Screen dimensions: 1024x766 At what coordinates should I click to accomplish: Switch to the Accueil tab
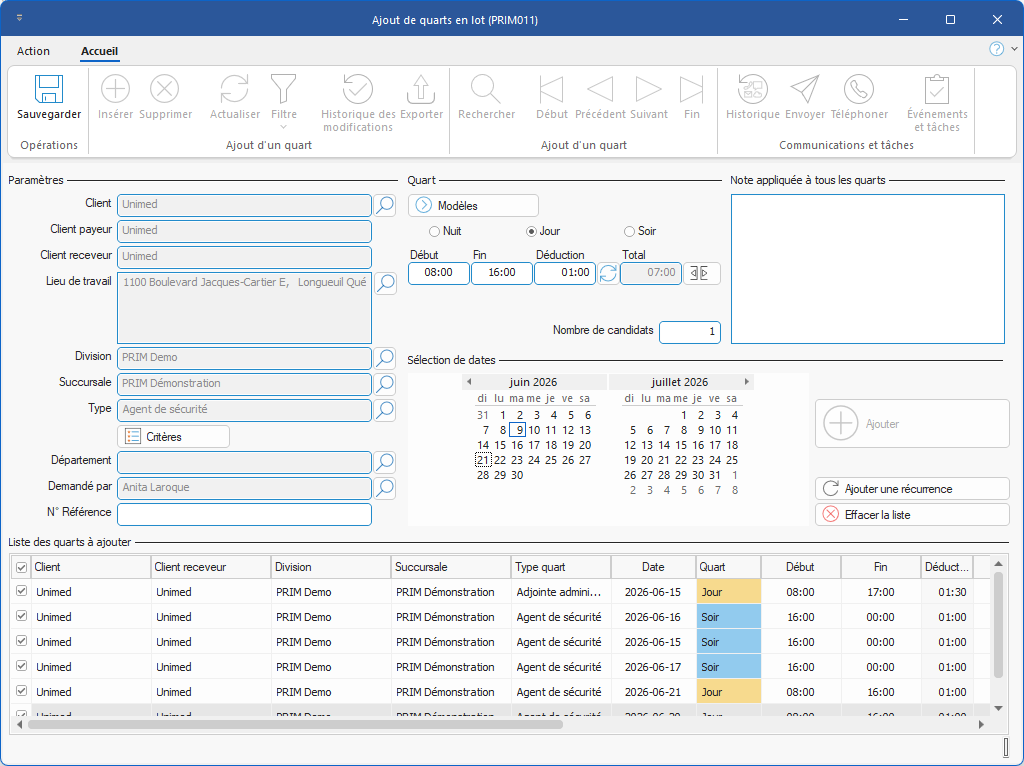99,51
